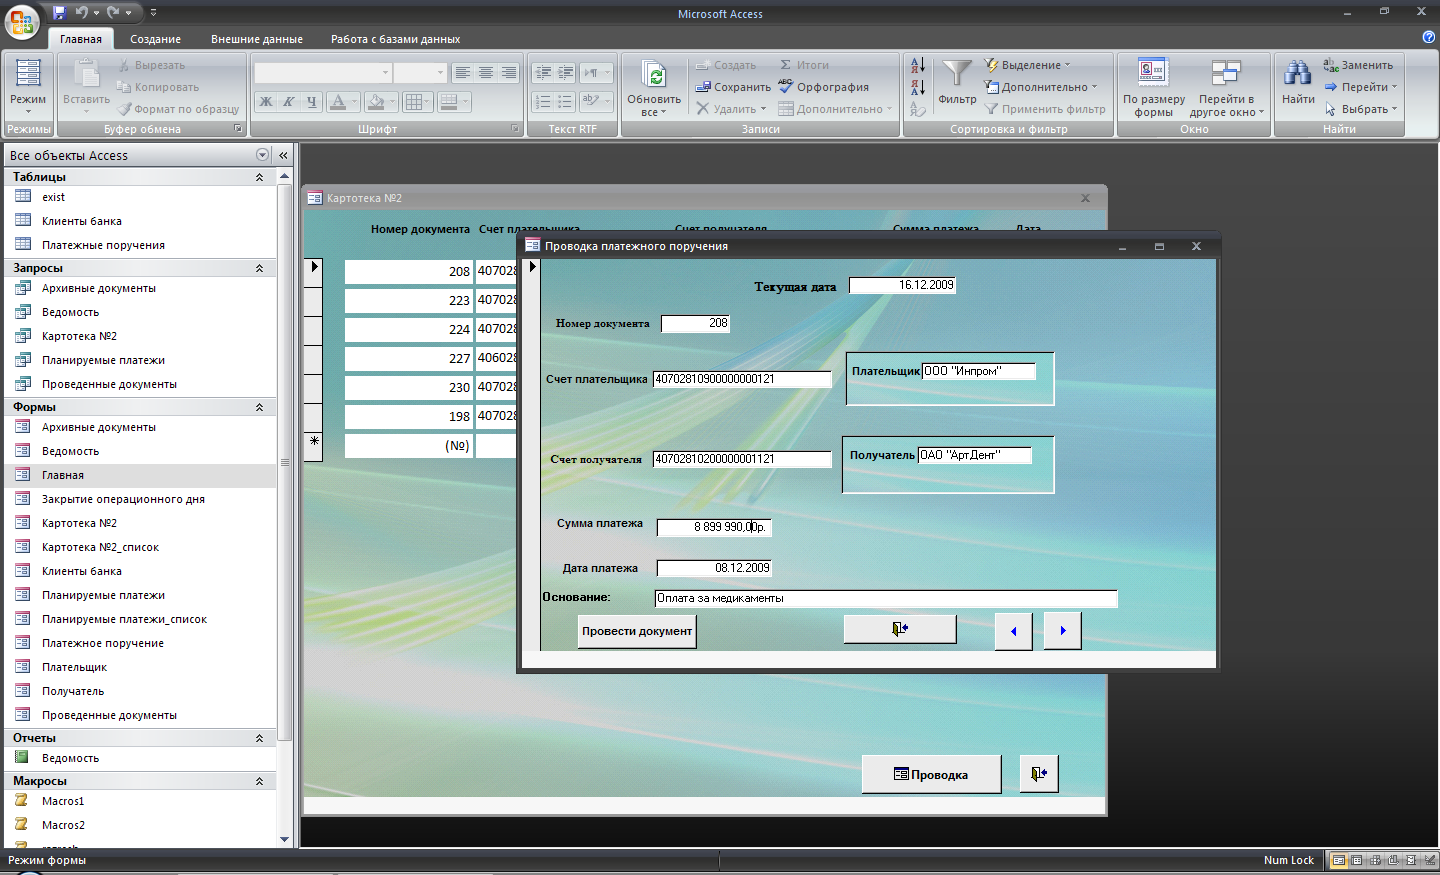1440x875 pixels.
Task: Select record 223 row selector in Картотека
Action: 313,300
